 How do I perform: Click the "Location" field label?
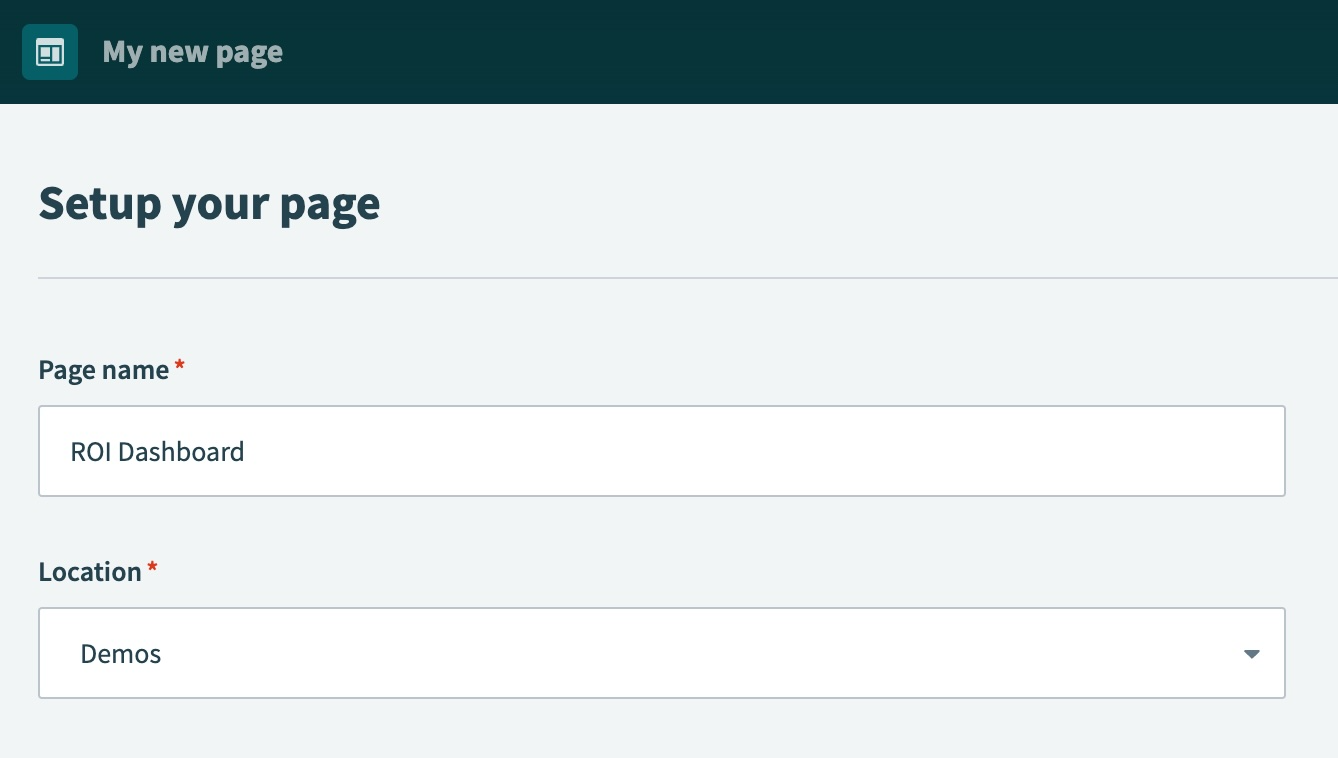(90, 572)
